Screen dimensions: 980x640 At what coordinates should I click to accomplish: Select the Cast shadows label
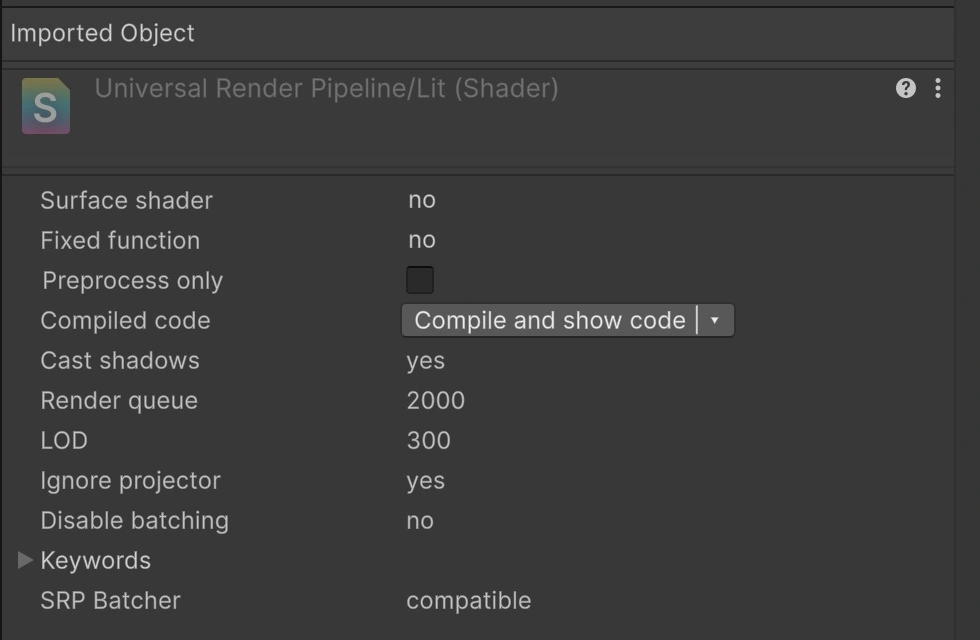click(x=120, y=361)
